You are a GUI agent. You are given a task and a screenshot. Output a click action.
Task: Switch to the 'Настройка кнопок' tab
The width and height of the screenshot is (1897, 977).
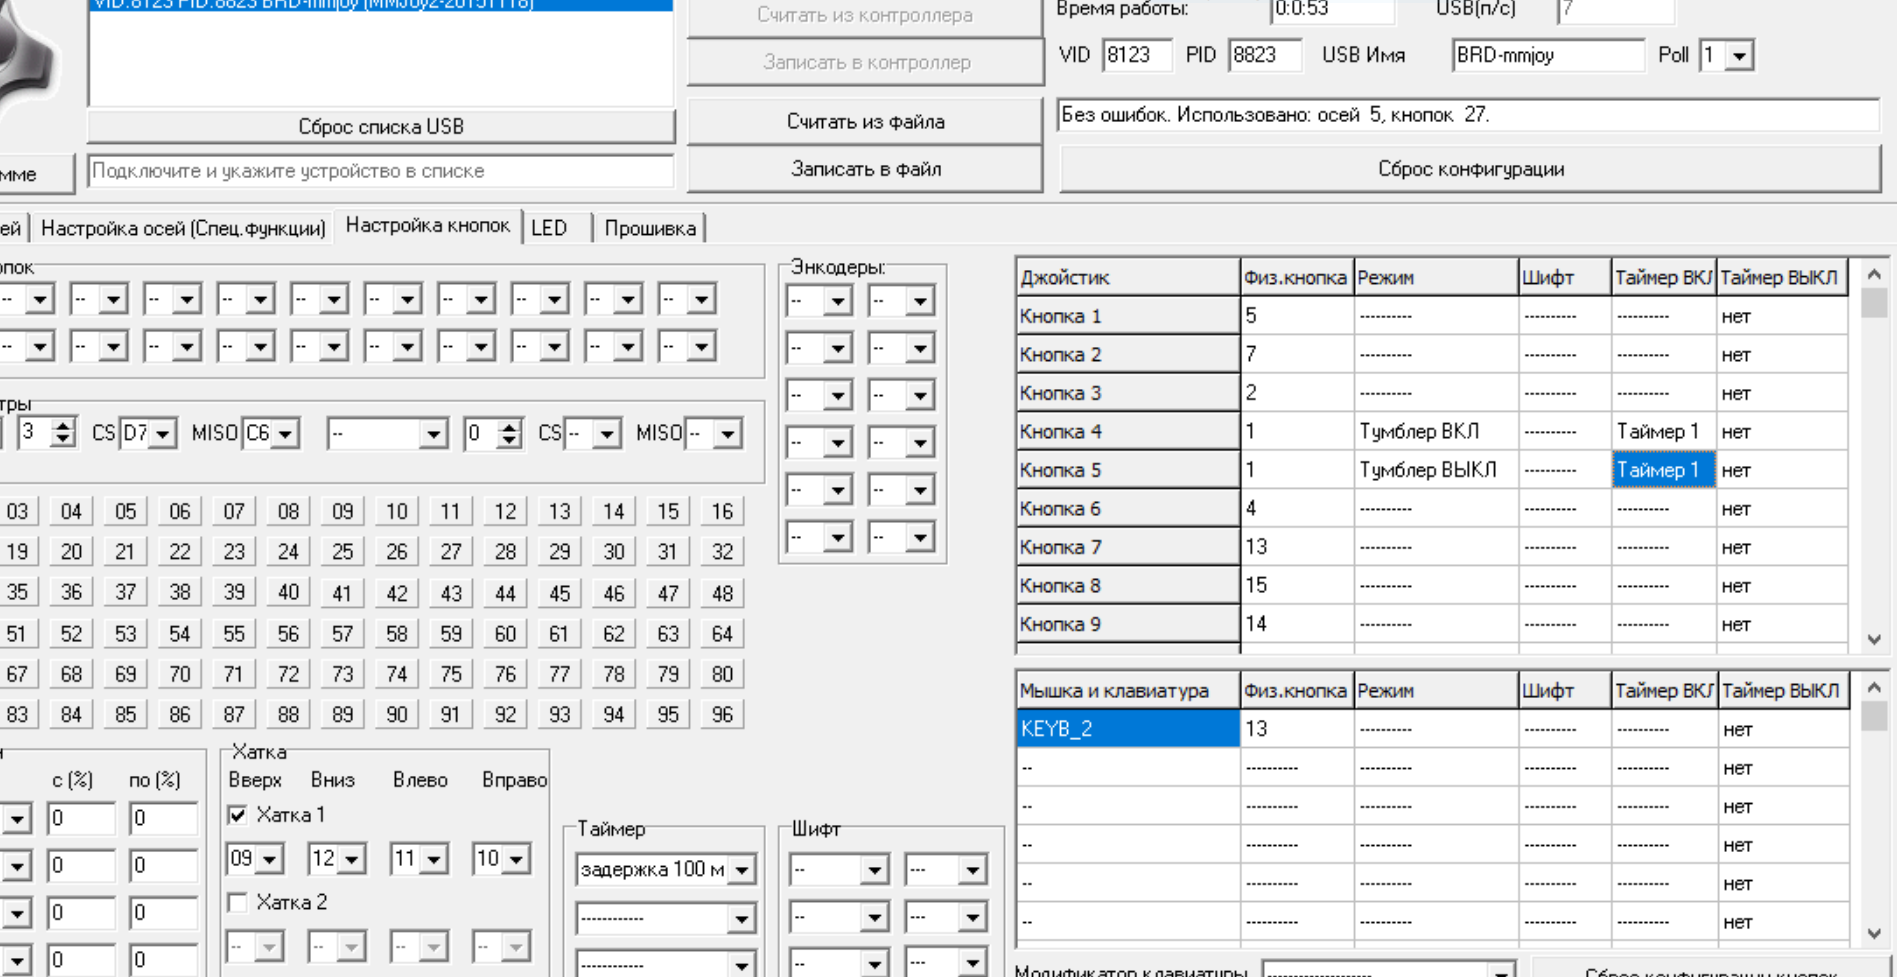[x=427, y=226]
